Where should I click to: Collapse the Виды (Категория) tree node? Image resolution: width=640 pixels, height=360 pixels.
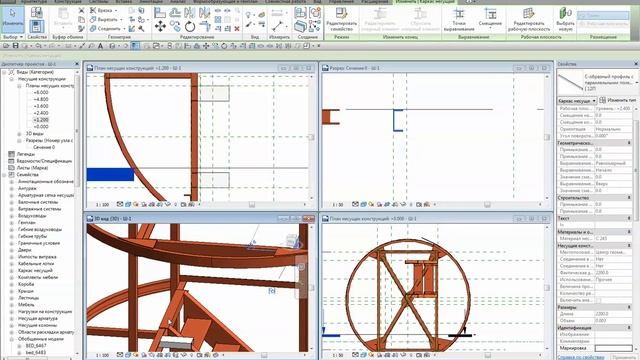pyautogui.click(x=4, y=72)
